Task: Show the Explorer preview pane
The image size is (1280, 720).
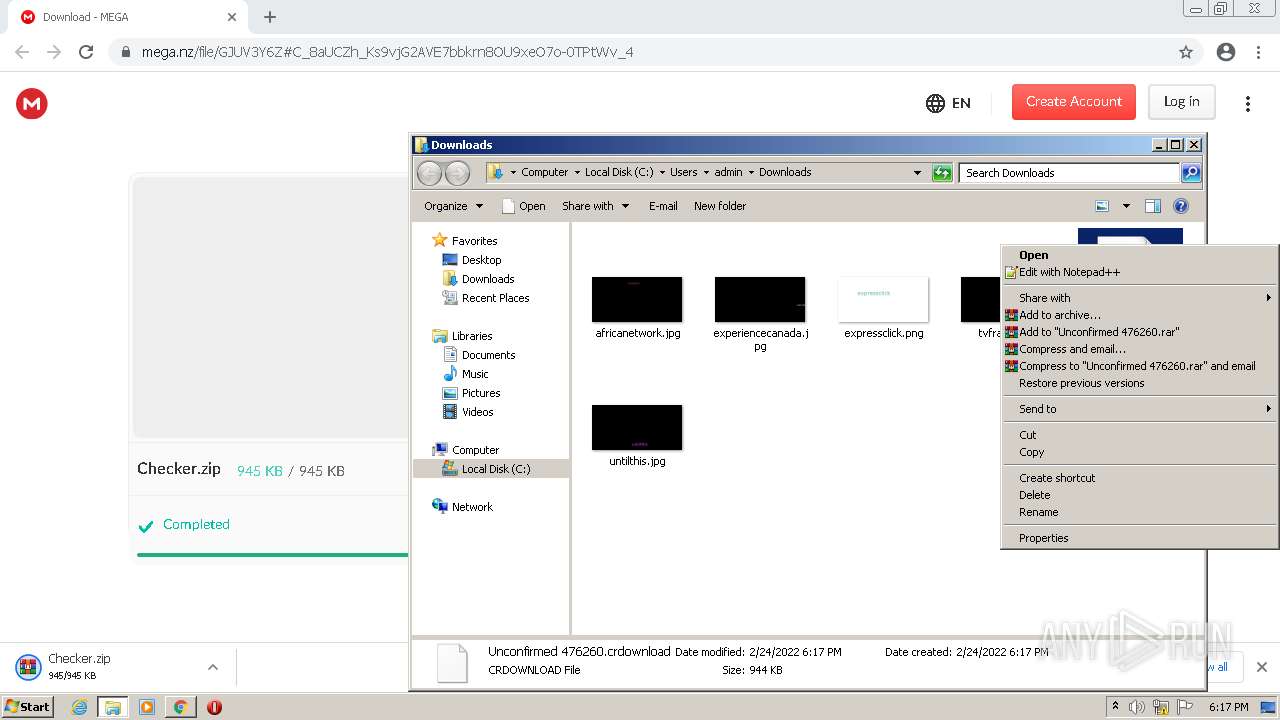Action: 1153,206
